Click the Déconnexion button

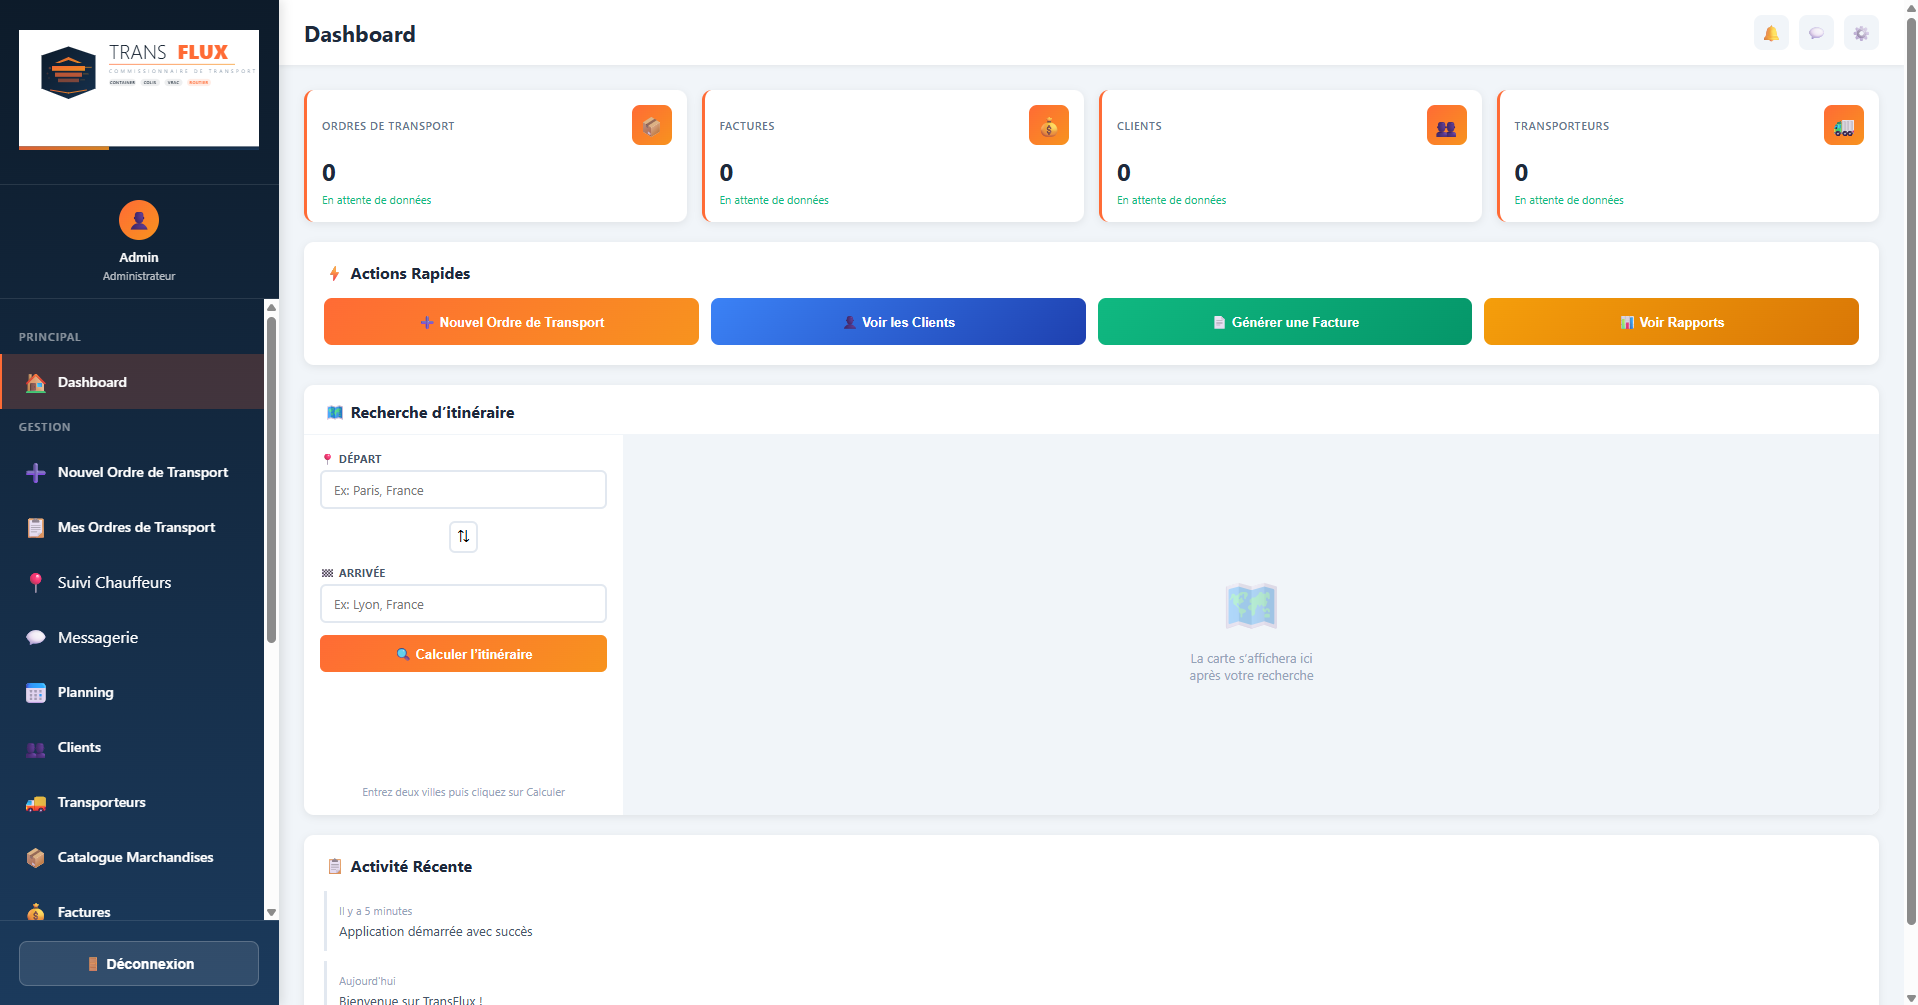(x=138, y=963)
